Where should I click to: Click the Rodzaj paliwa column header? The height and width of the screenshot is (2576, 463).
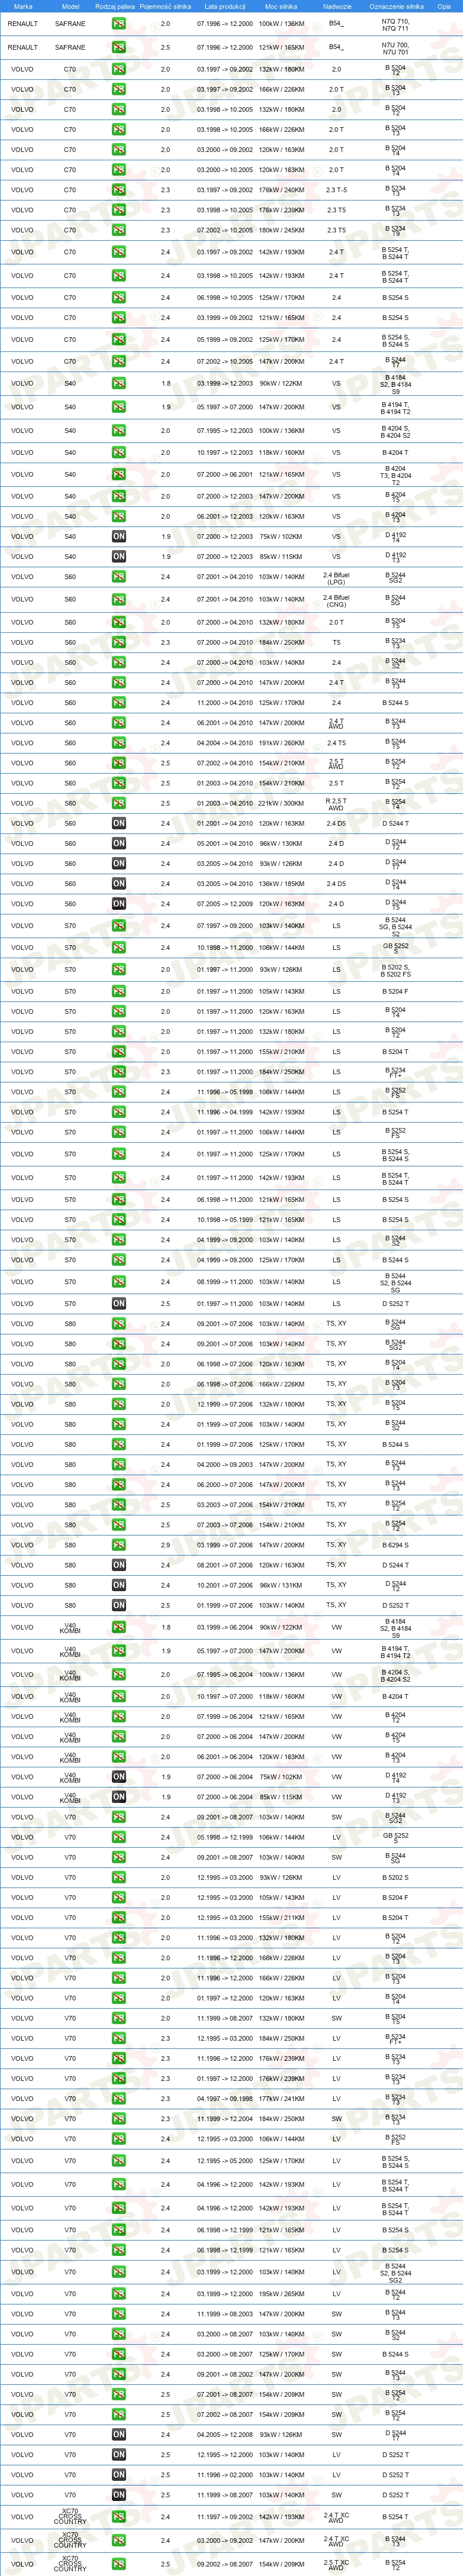pyautogui.click(x=115, y=6)
